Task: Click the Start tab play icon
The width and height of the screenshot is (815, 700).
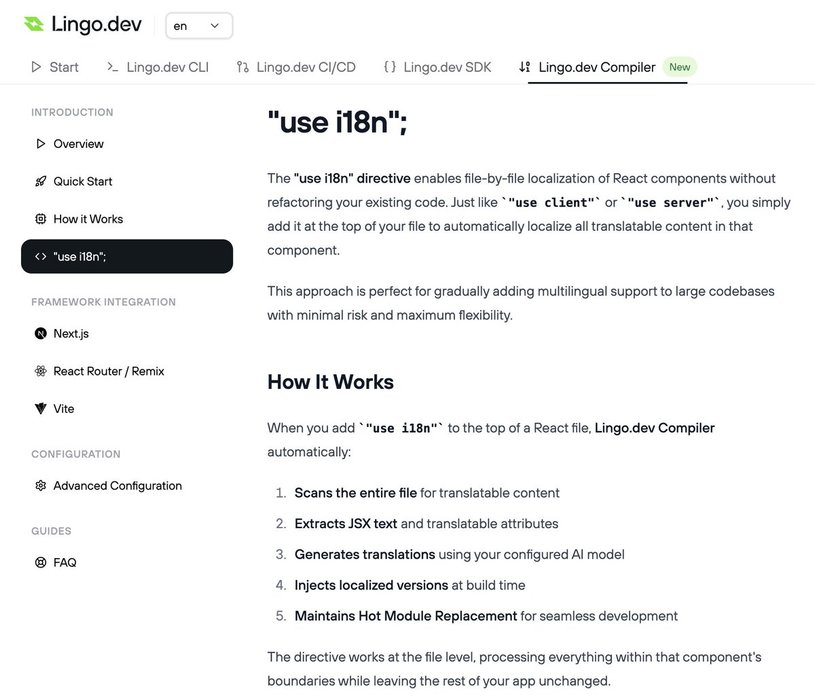Action: point(36,67)
